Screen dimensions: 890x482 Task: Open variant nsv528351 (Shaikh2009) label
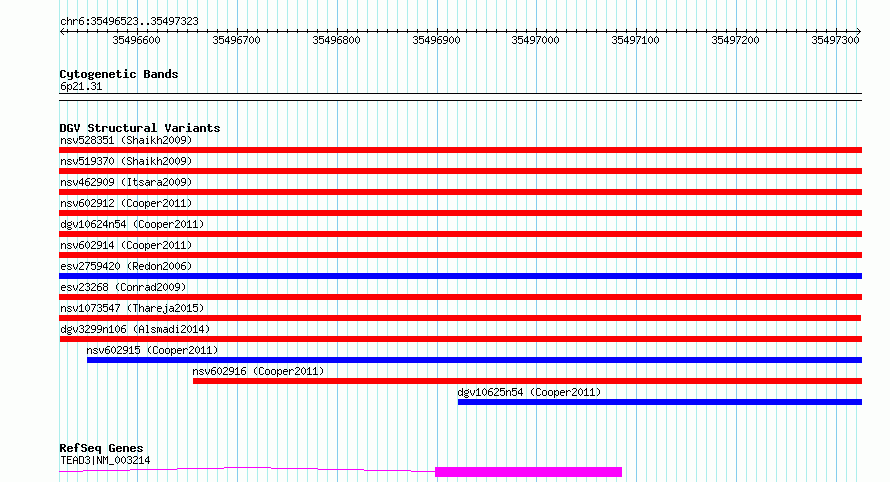[126, 140]
